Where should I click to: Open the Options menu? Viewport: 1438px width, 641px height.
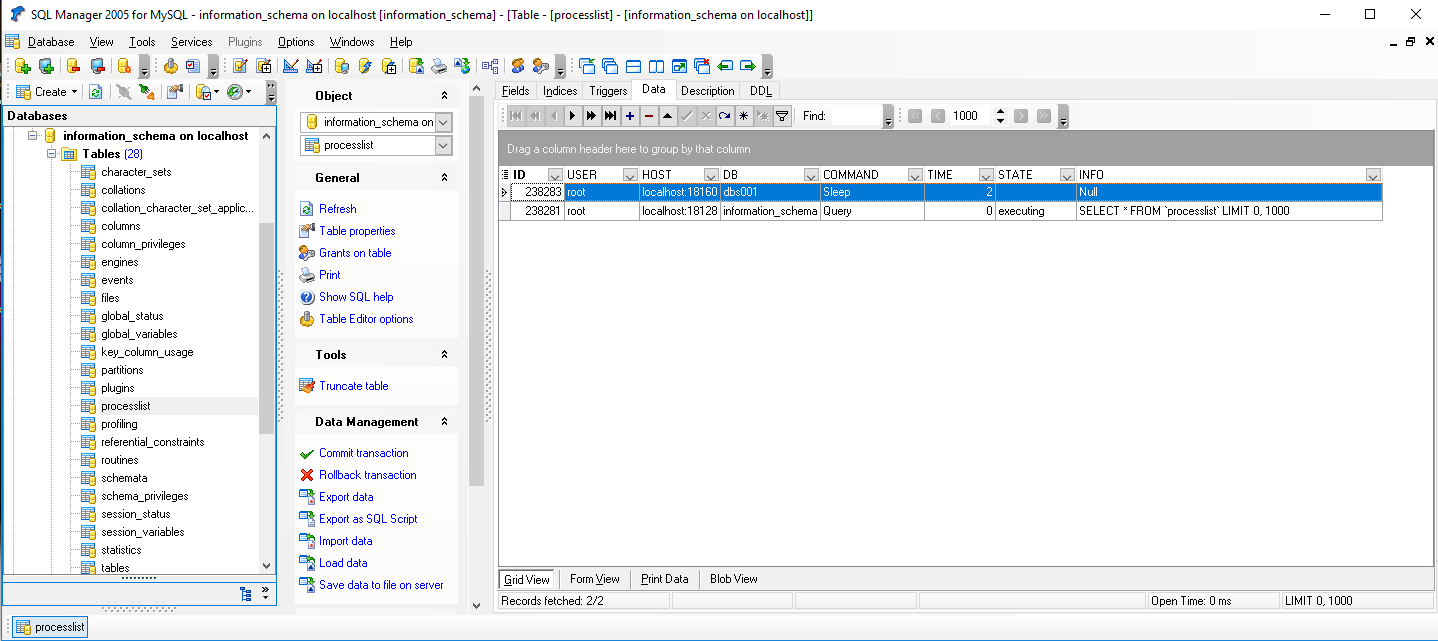click(x=296, y=42)
